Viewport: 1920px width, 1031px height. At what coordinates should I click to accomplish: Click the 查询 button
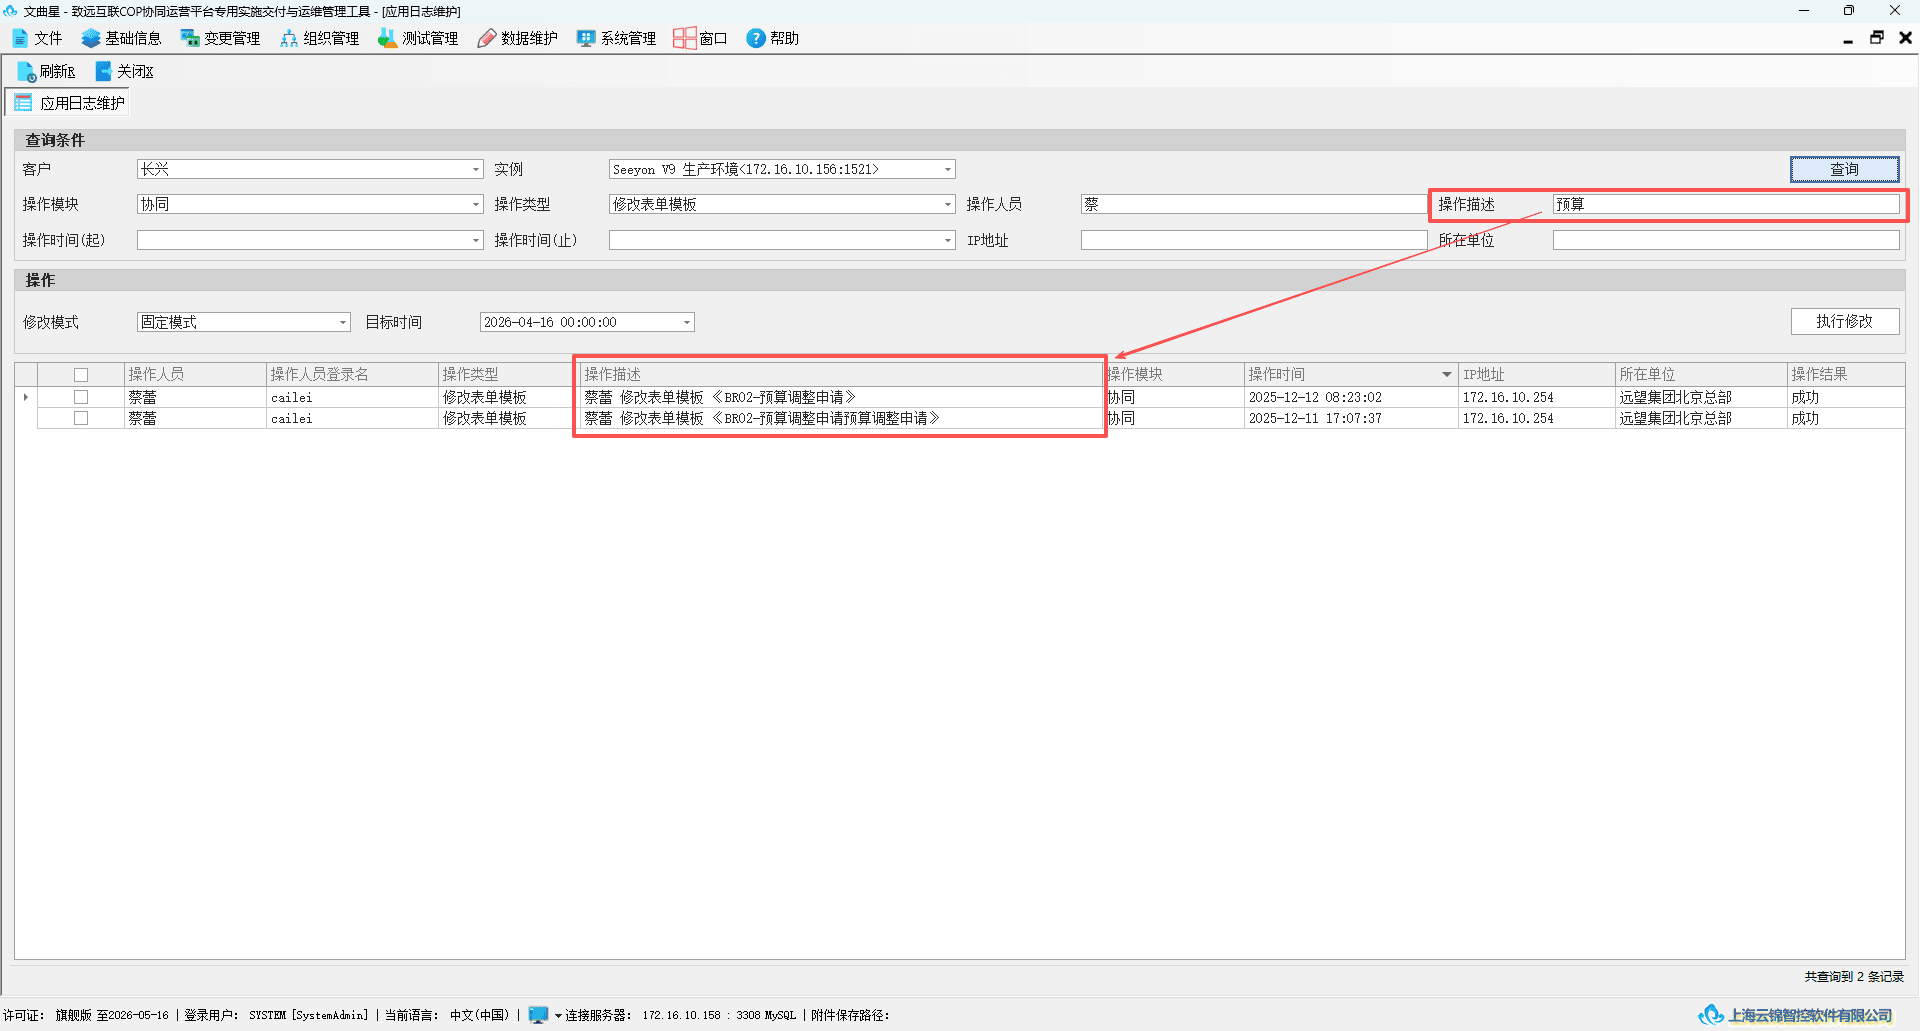(1844, 169)
